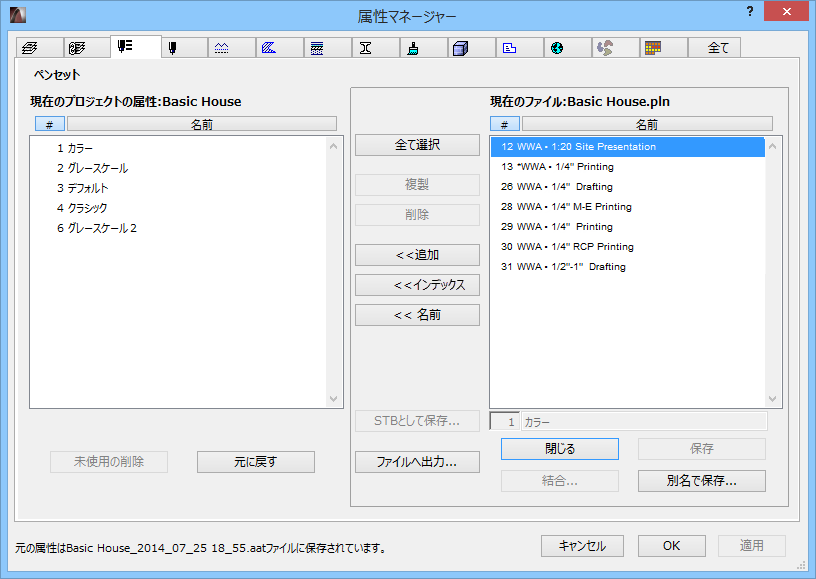The width and height of the screenshot is (816, 579).
Task: Select pen set 1 カラー
Action: pyautogui.click(x=178, y=148)
